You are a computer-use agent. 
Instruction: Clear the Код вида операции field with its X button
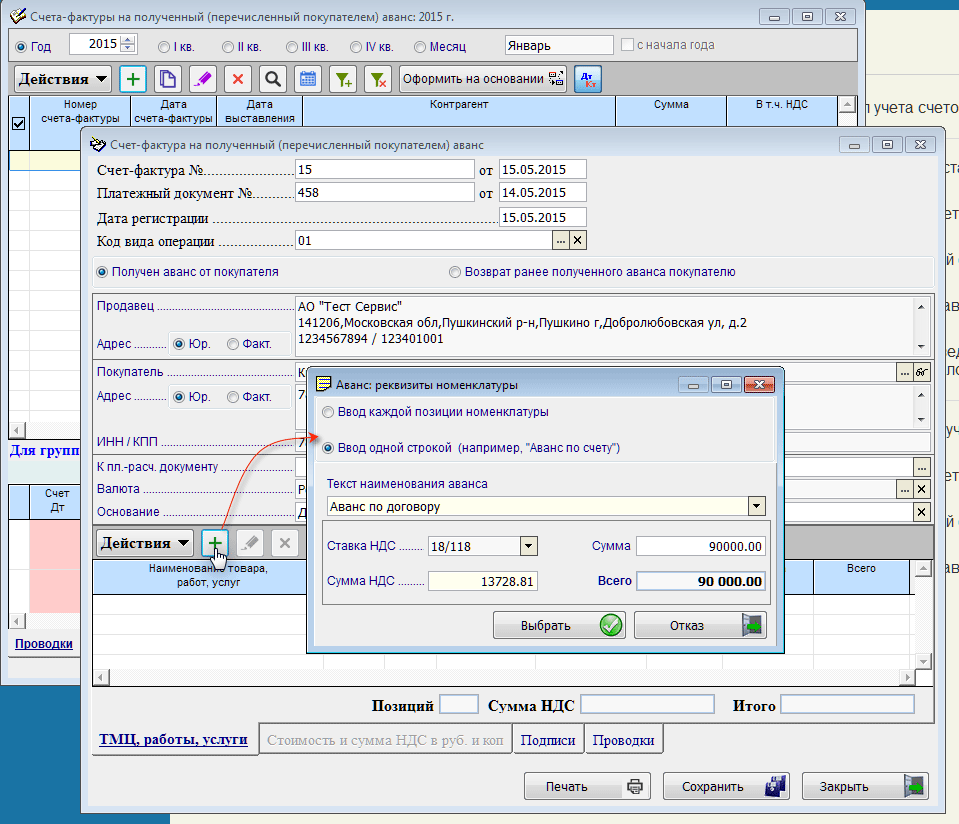(578, 240)
